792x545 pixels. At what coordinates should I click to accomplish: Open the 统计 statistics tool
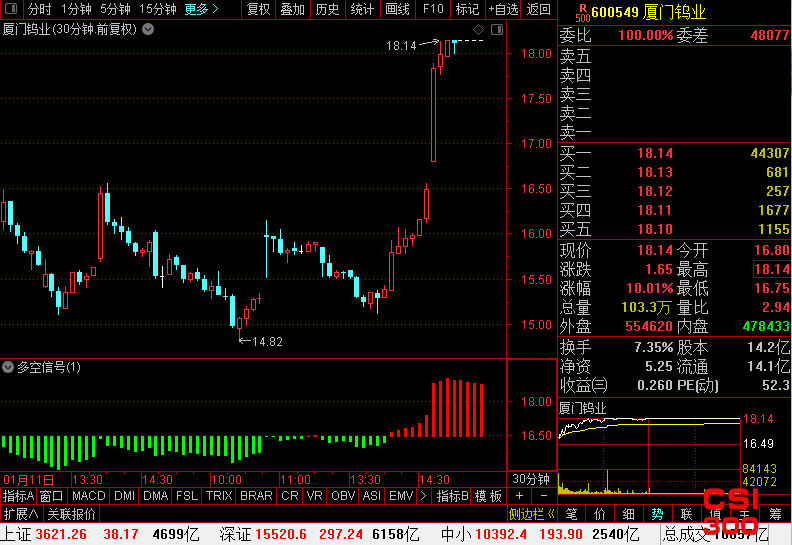362,9
